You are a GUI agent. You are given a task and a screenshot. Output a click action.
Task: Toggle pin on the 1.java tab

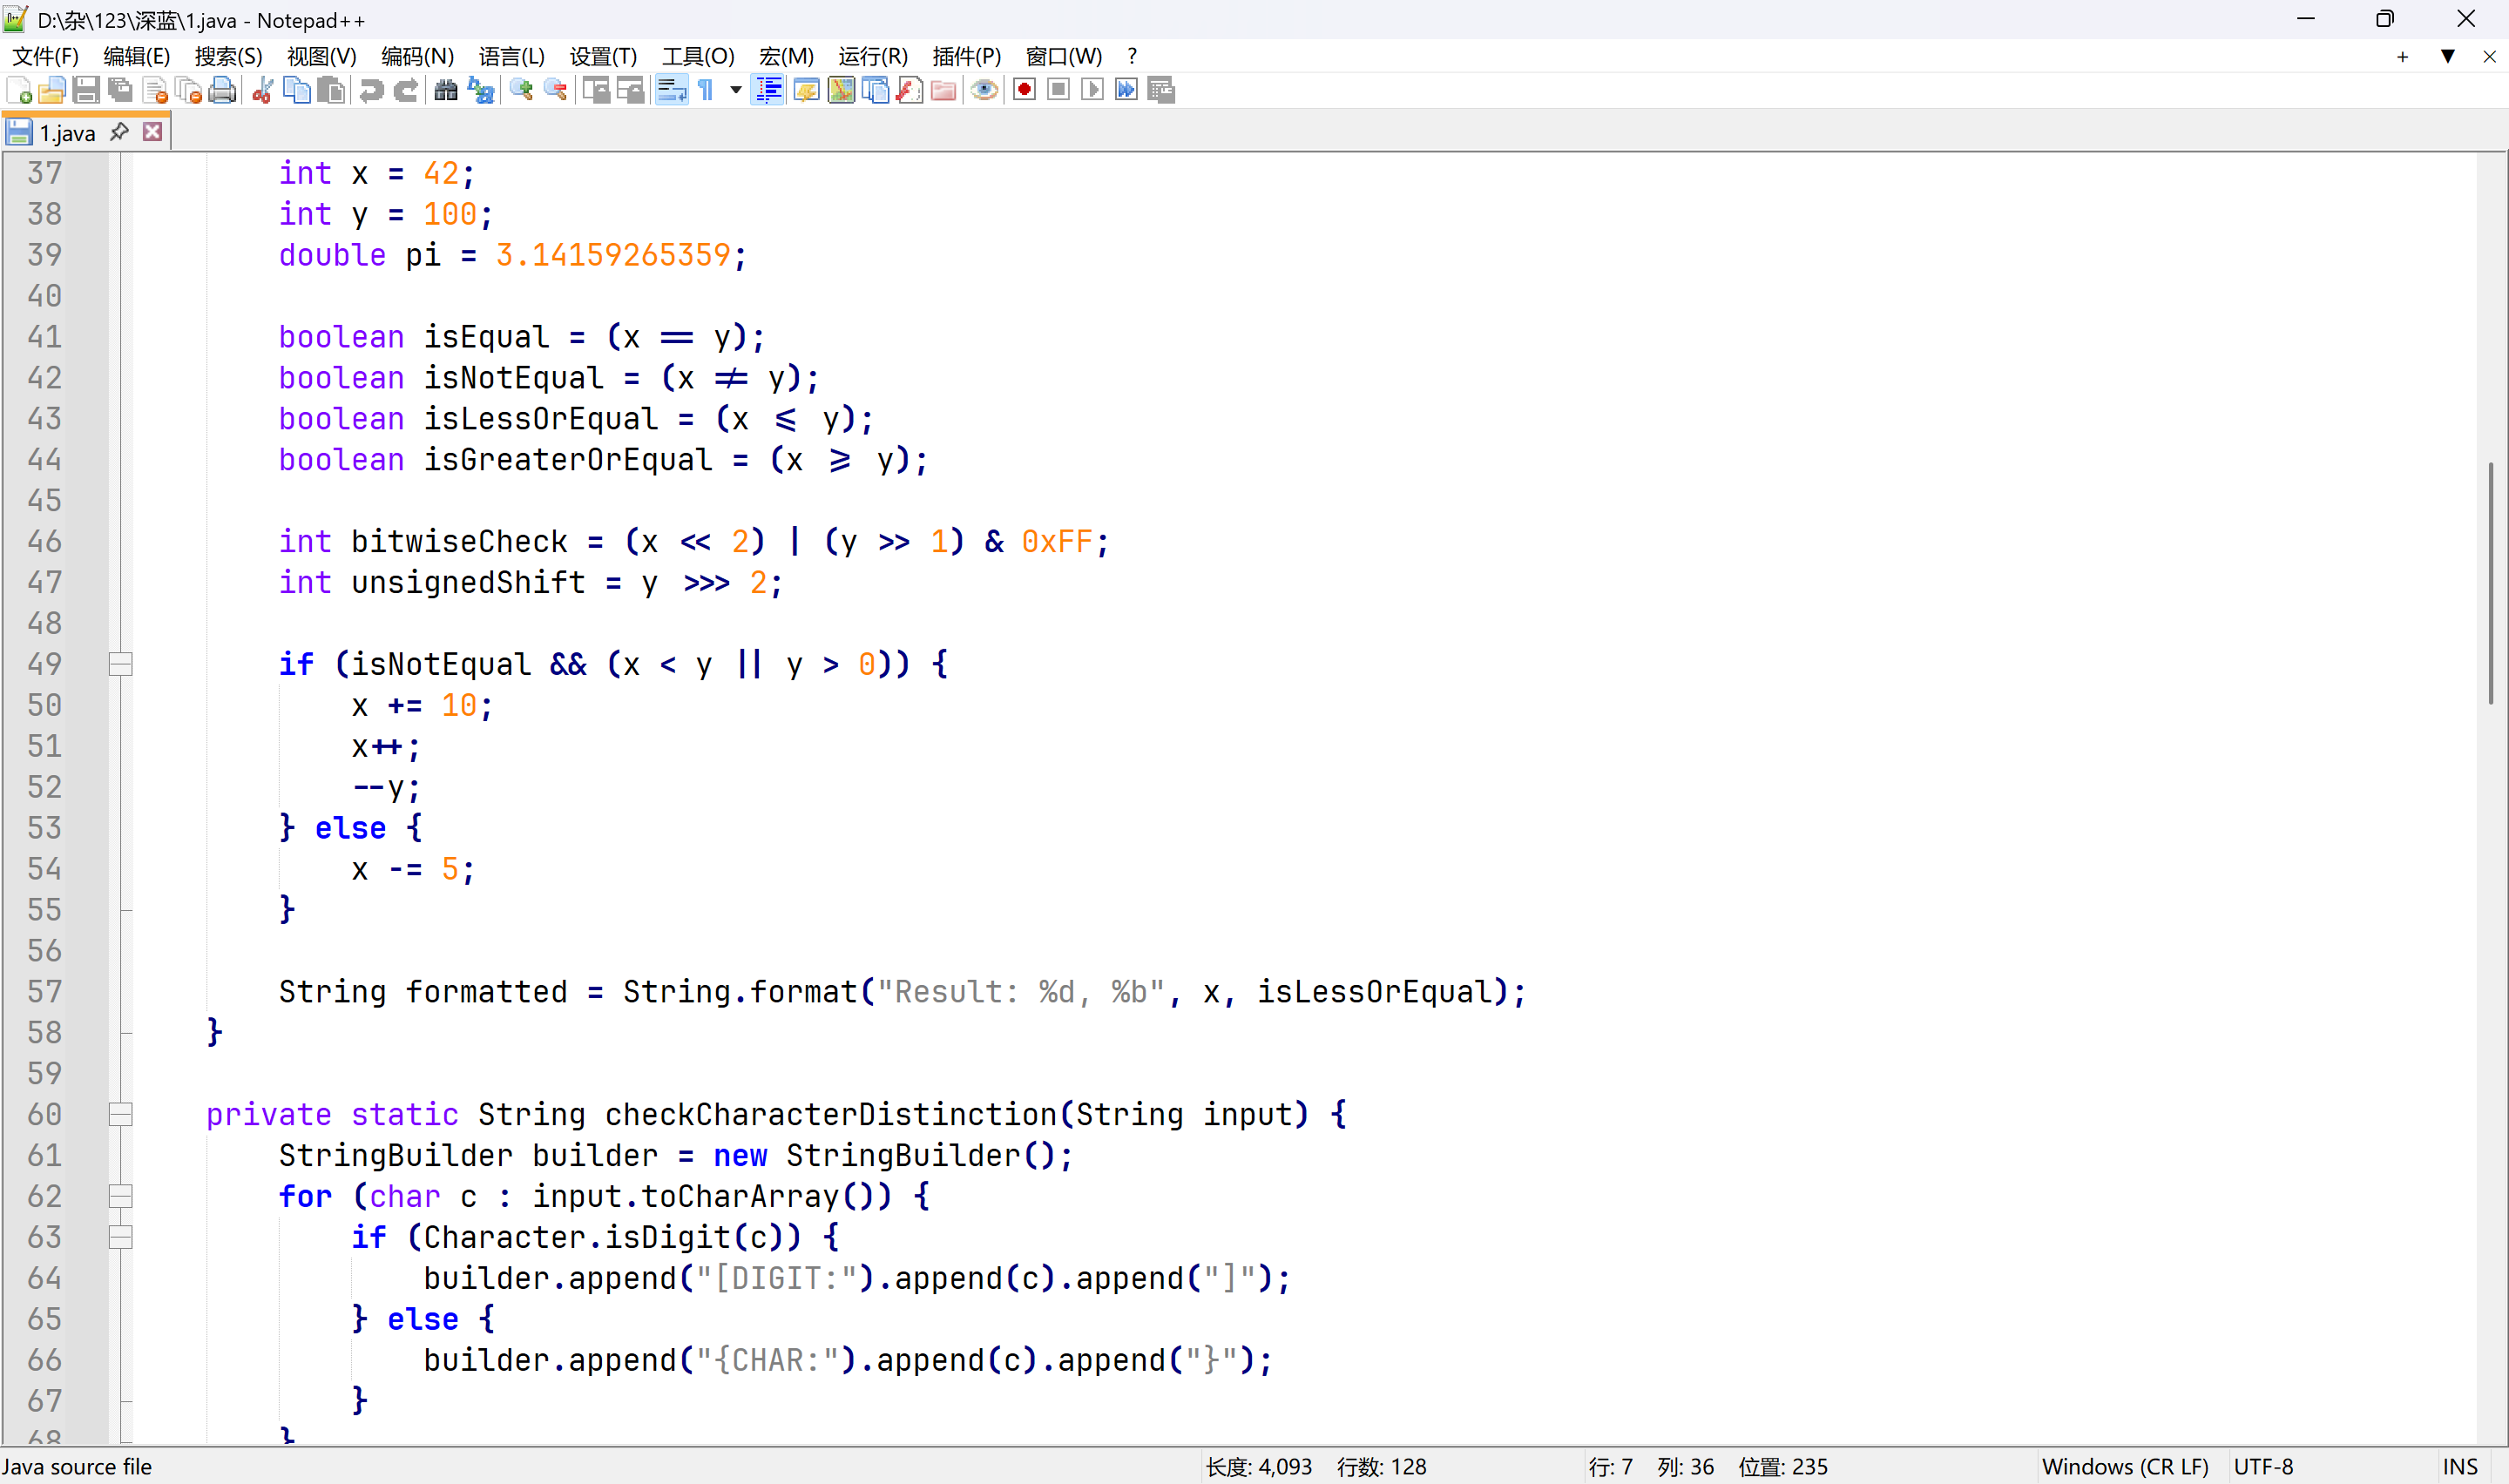(119, 132)
